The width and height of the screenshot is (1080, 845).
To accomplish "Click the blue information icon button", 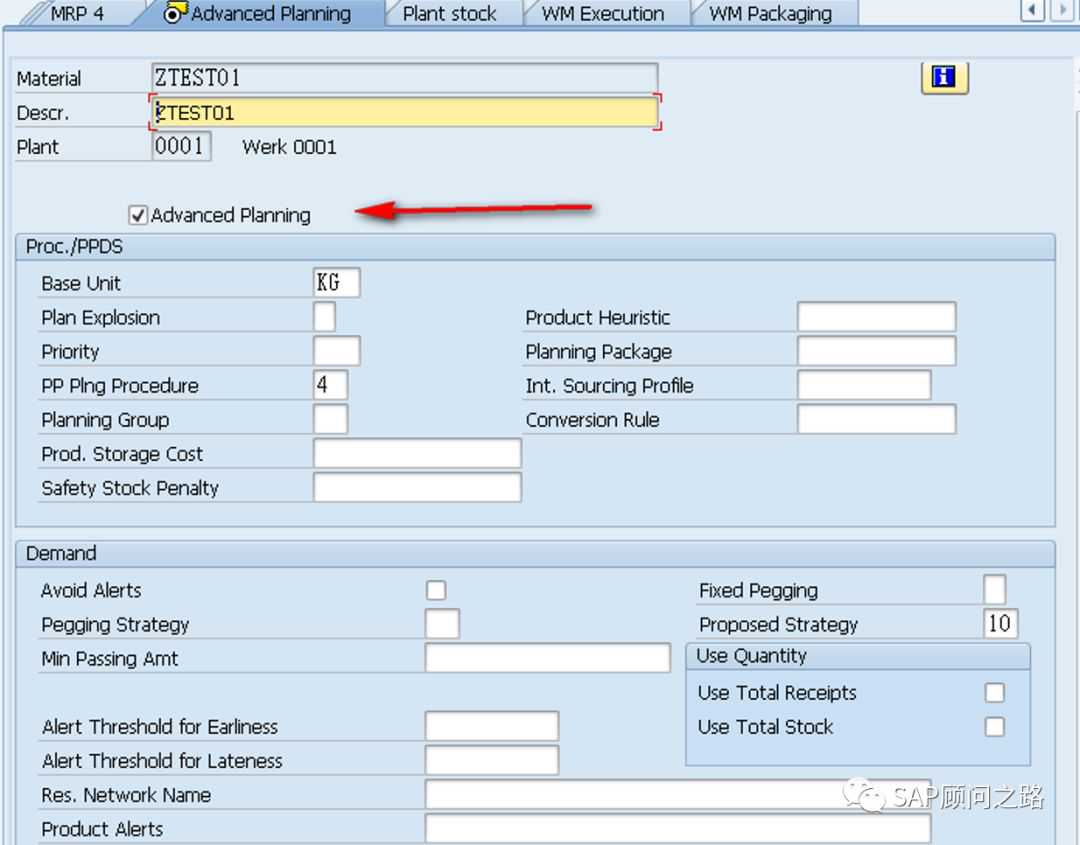I will 944,78.
